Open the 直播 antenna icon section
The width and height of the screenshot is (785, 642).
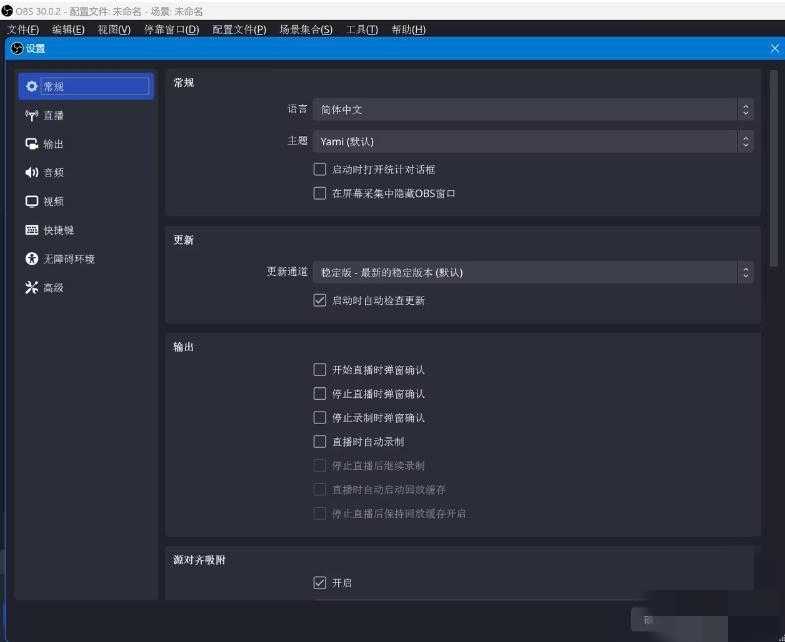[x=32, y=115]
